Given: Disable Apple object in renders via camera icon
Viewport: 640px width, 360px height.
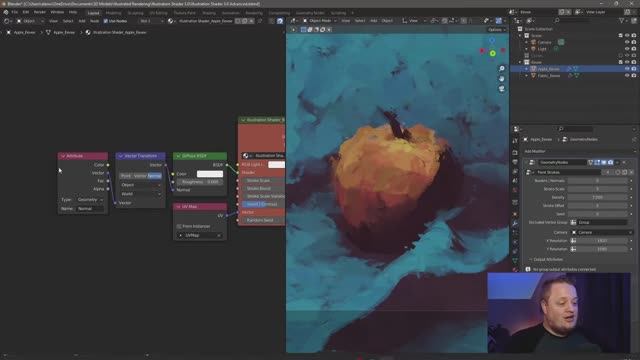Looking at the screenshot, I should [x=634, y=69].
